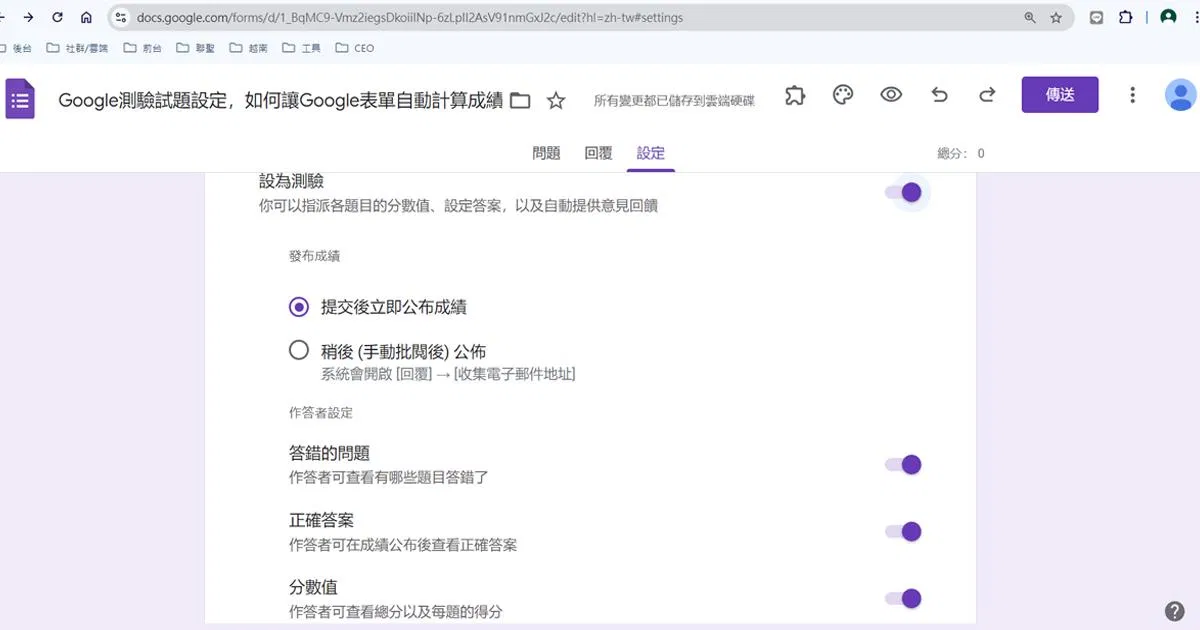Disable the 正確答案 switch

903,531
